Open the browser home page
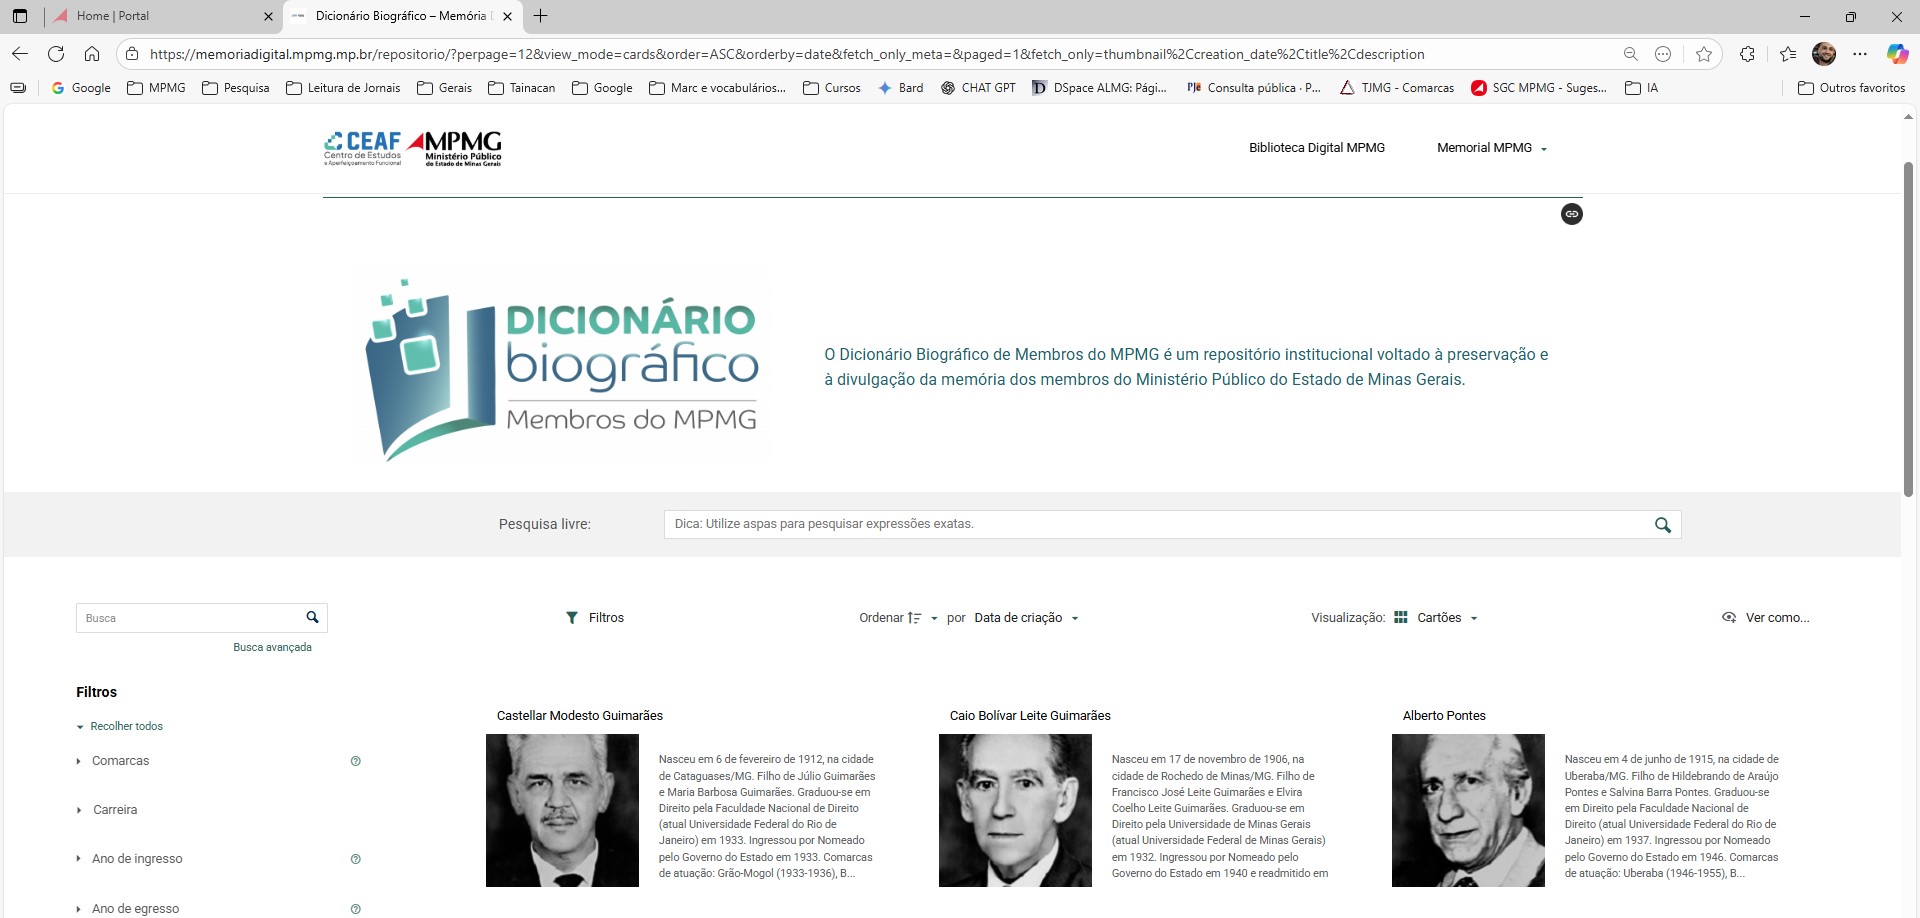Image resolution: width=1920 pixels, height=918 pixels. point(92,54)
